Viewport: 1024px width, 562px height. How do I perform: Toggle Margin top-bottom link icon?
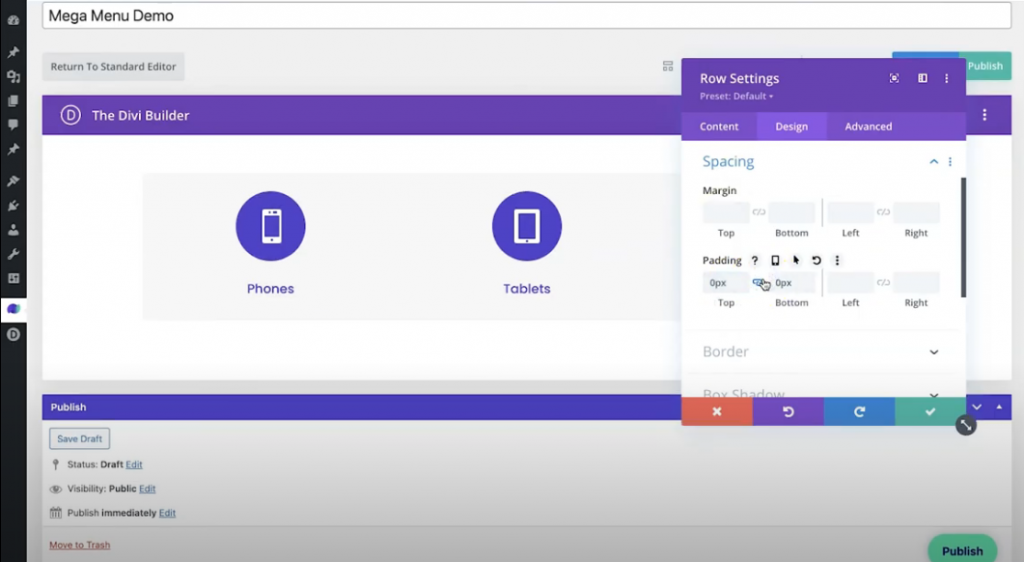759,211
